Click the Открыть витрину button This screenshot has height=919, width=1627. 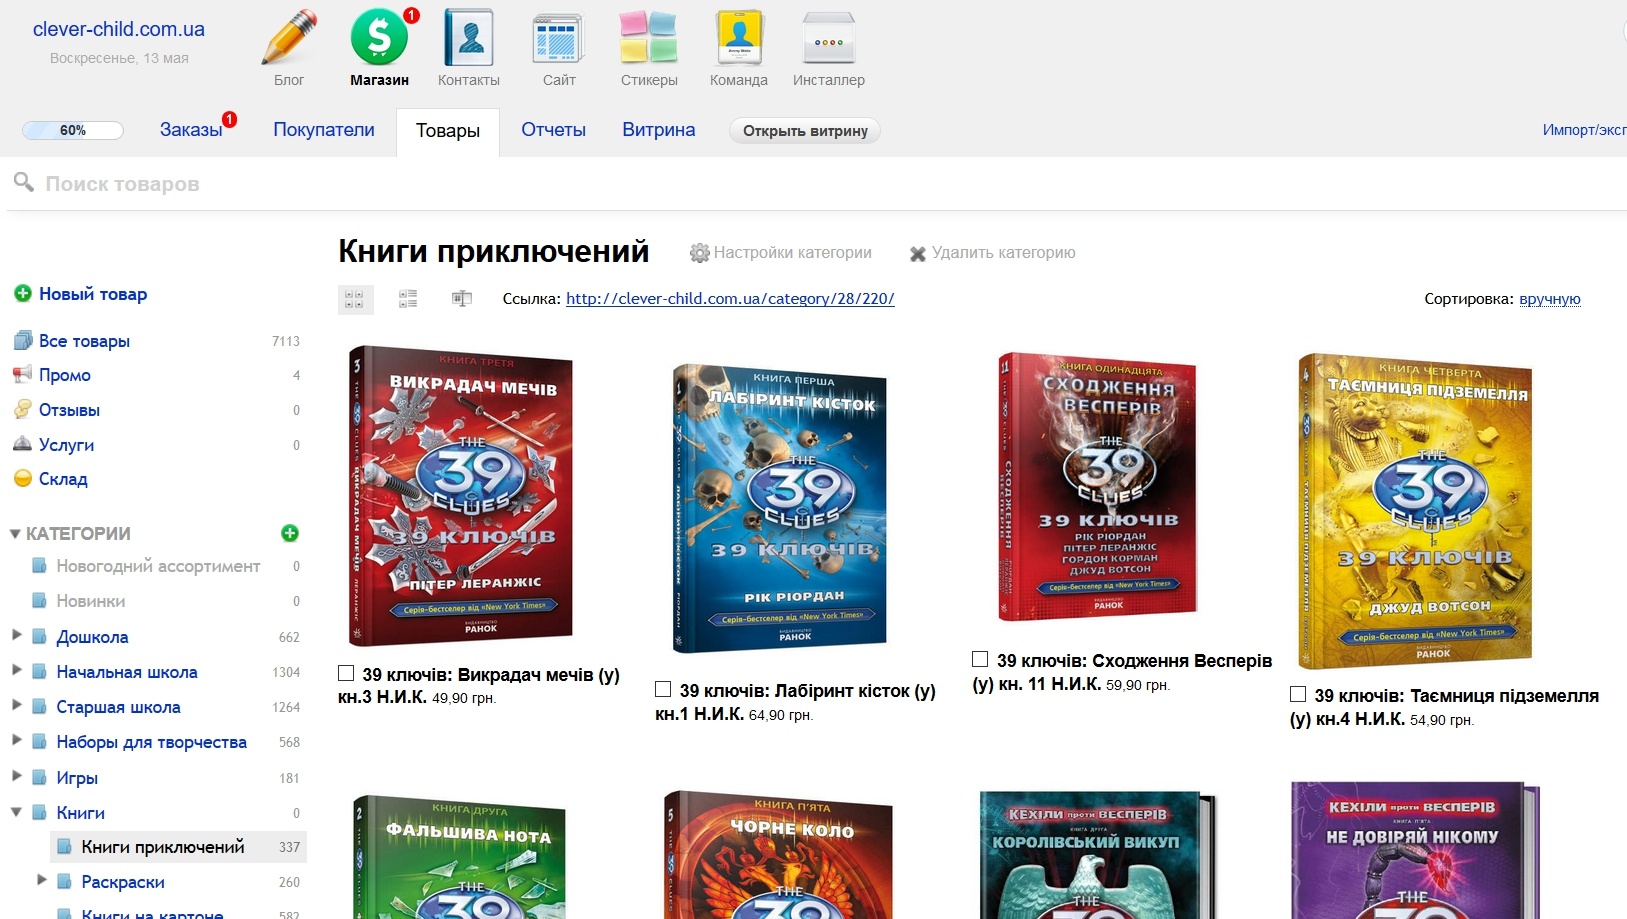tap(805, 131)
